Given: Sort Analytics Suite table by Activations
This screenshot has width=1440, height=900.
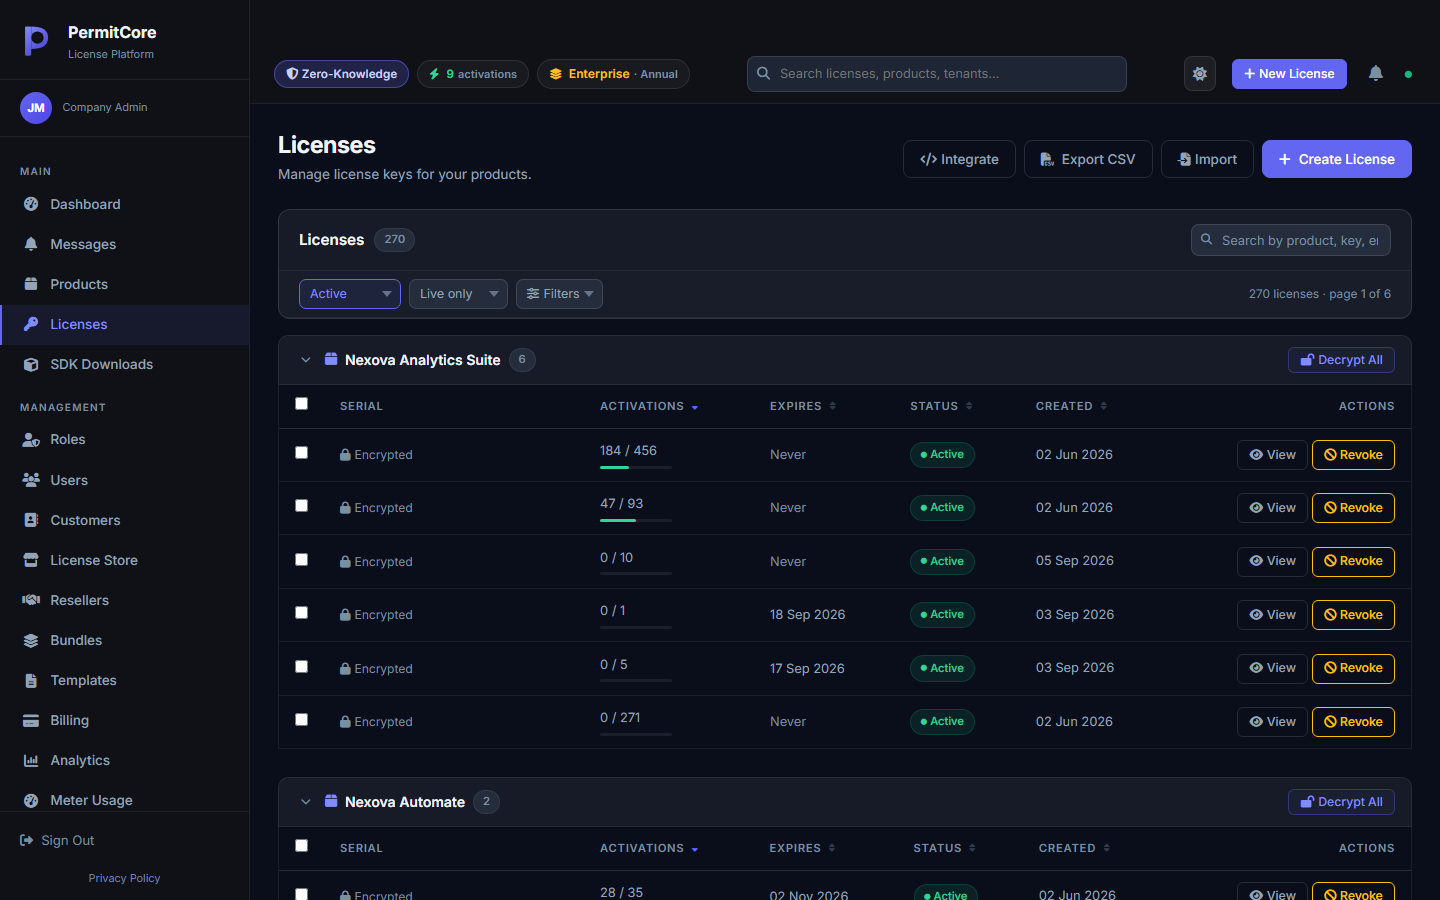Looking at the screenshot, I should [x=649, y=406].
